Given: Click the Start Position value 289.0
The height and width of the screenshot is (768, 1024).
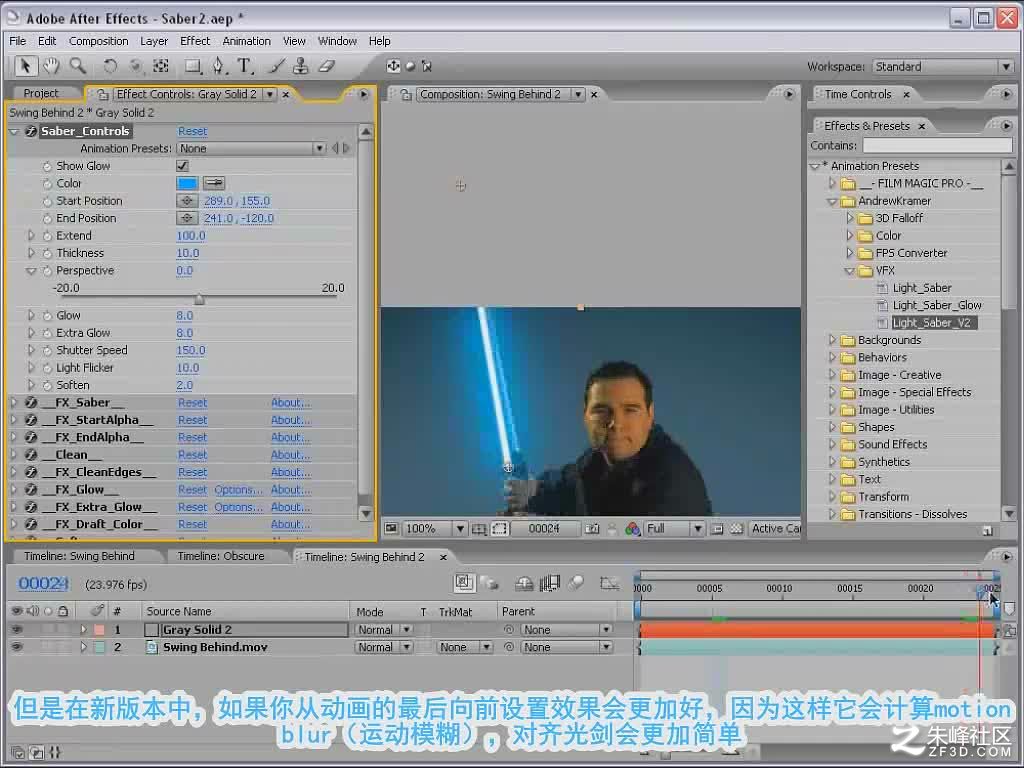Looking at the screenshot, I should point(218,201).
